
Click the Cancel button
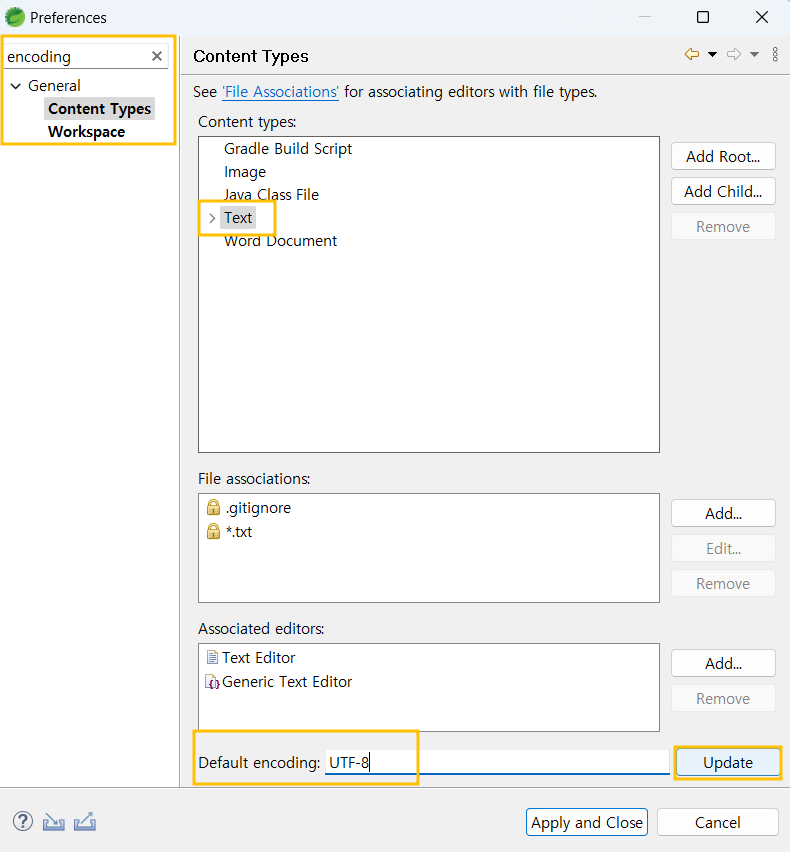717,822
